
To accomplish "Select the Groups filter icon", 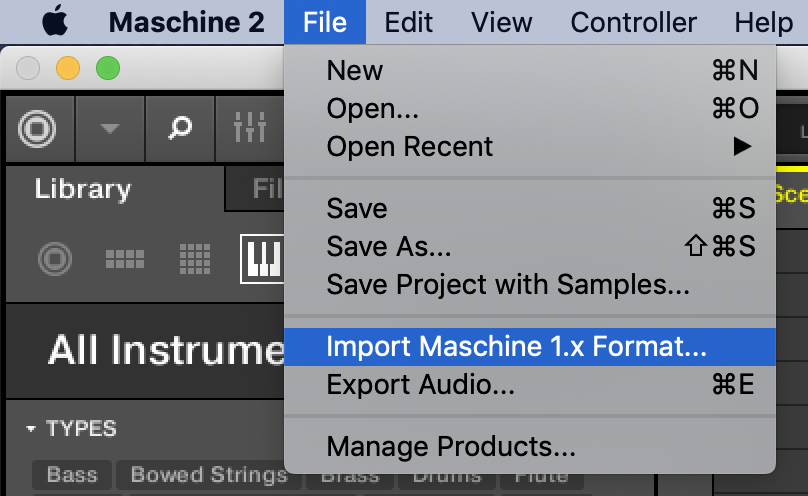I will coord(125,260).
